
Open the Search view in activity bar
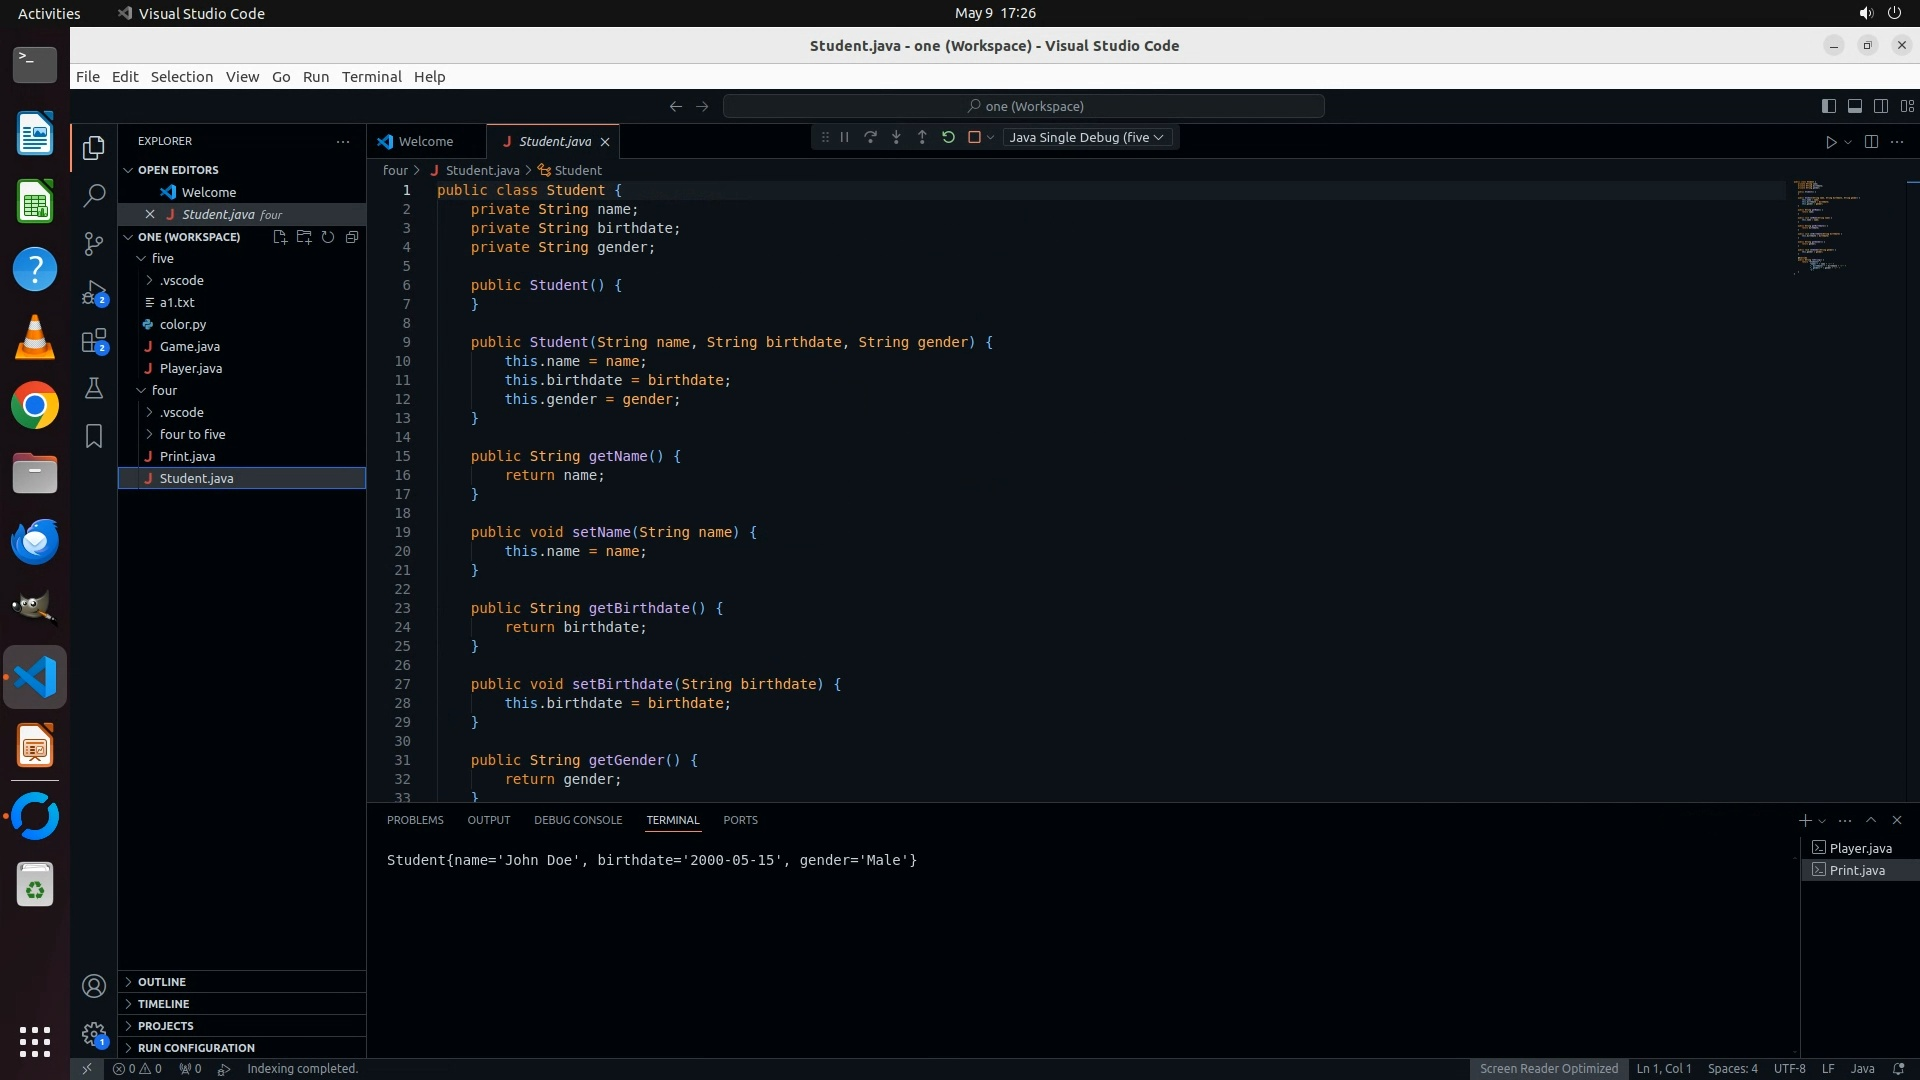point(94,195)
